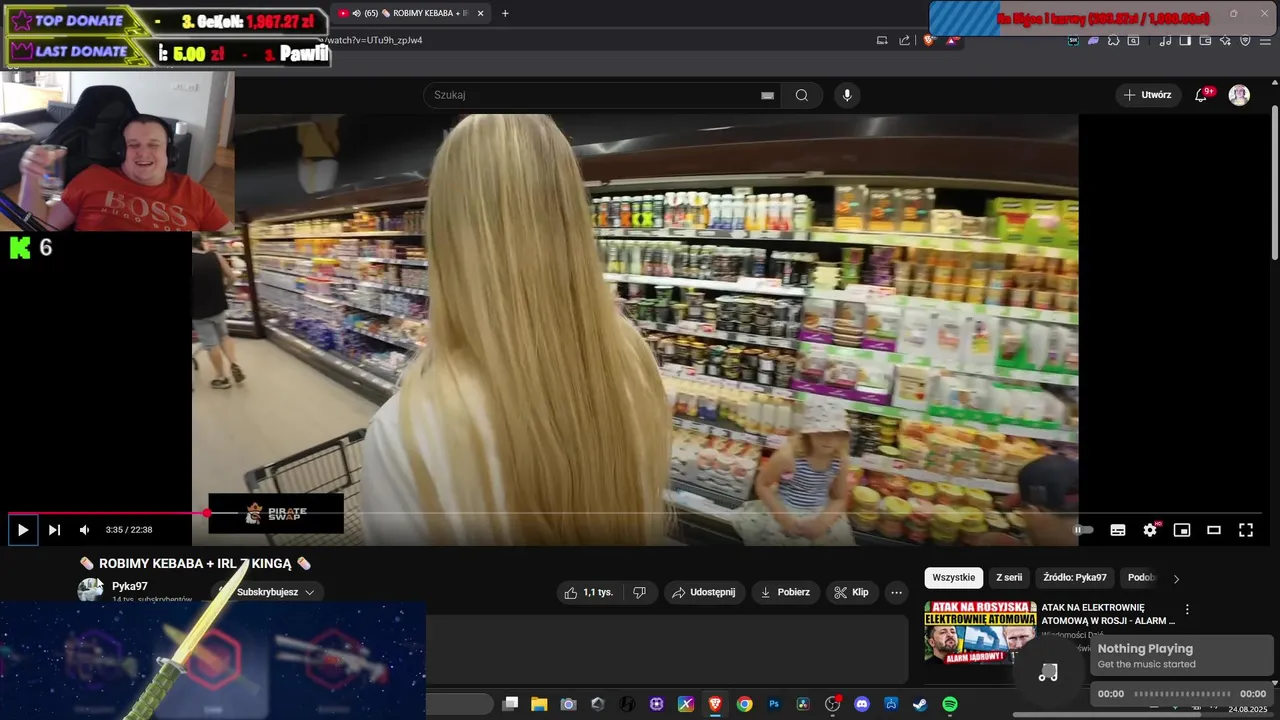Toggle the browser sidebar panel

pos(1185,41)
